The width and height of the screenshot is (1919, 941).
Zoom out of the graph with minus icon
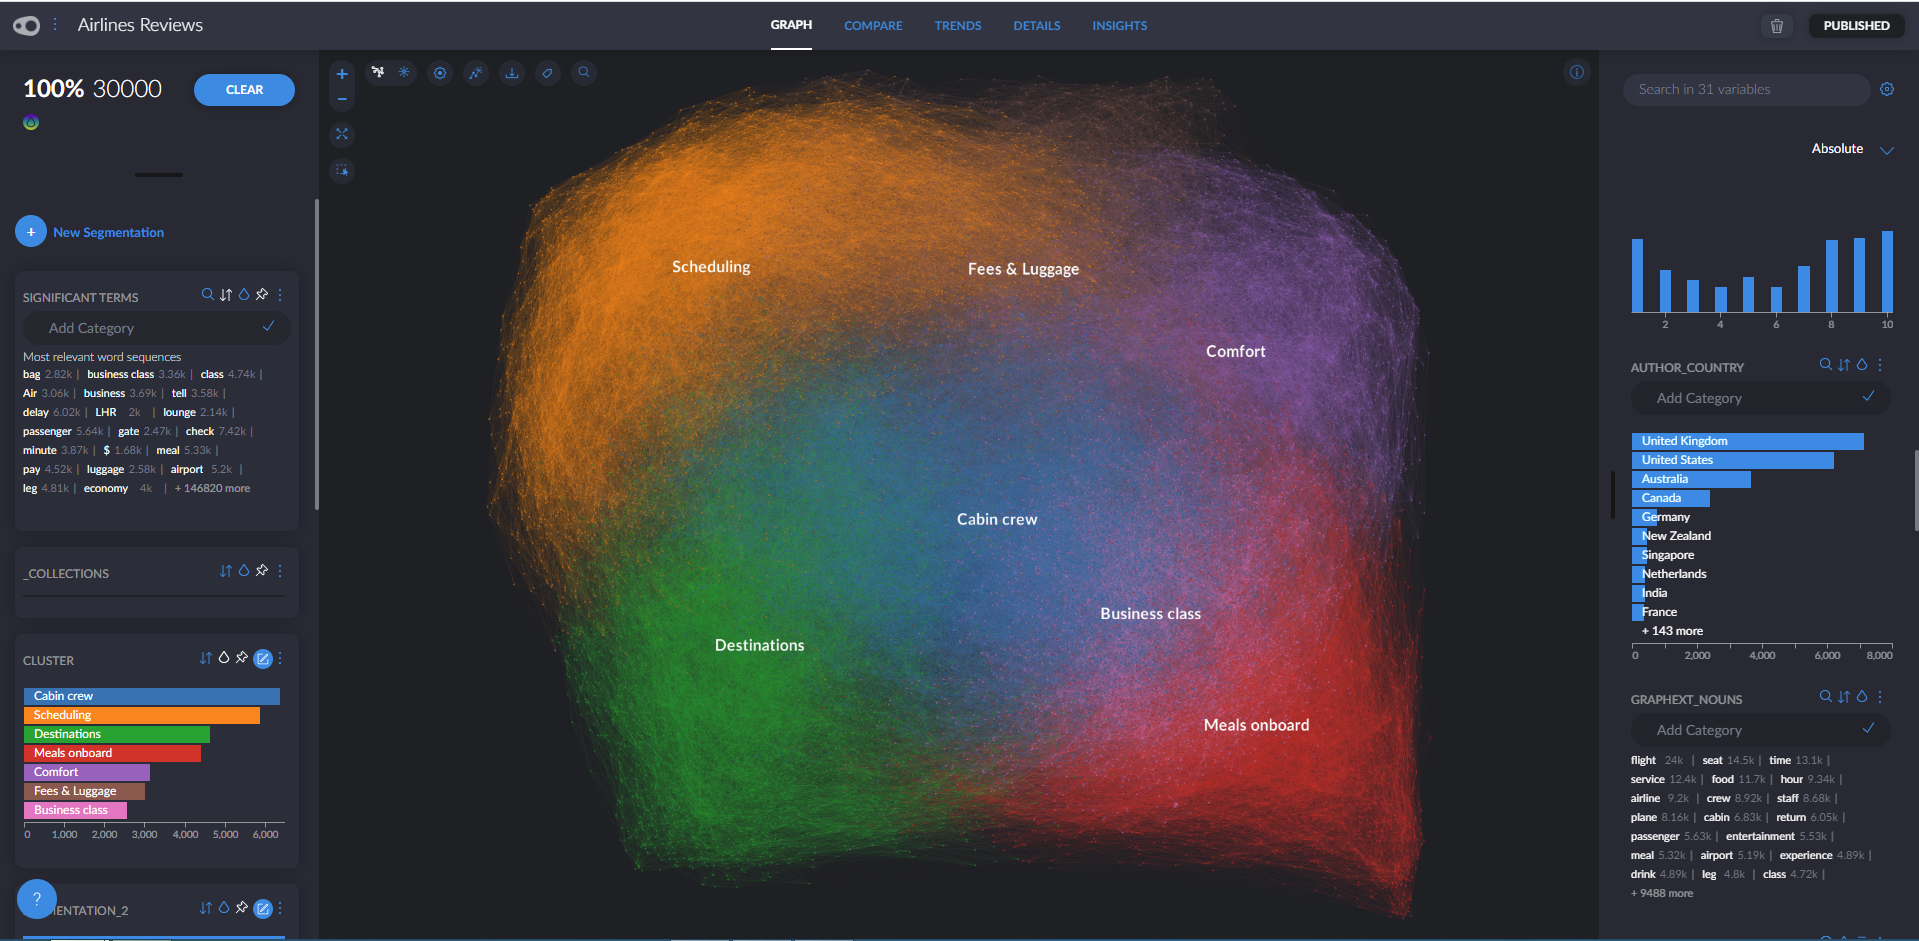[342, 99]
